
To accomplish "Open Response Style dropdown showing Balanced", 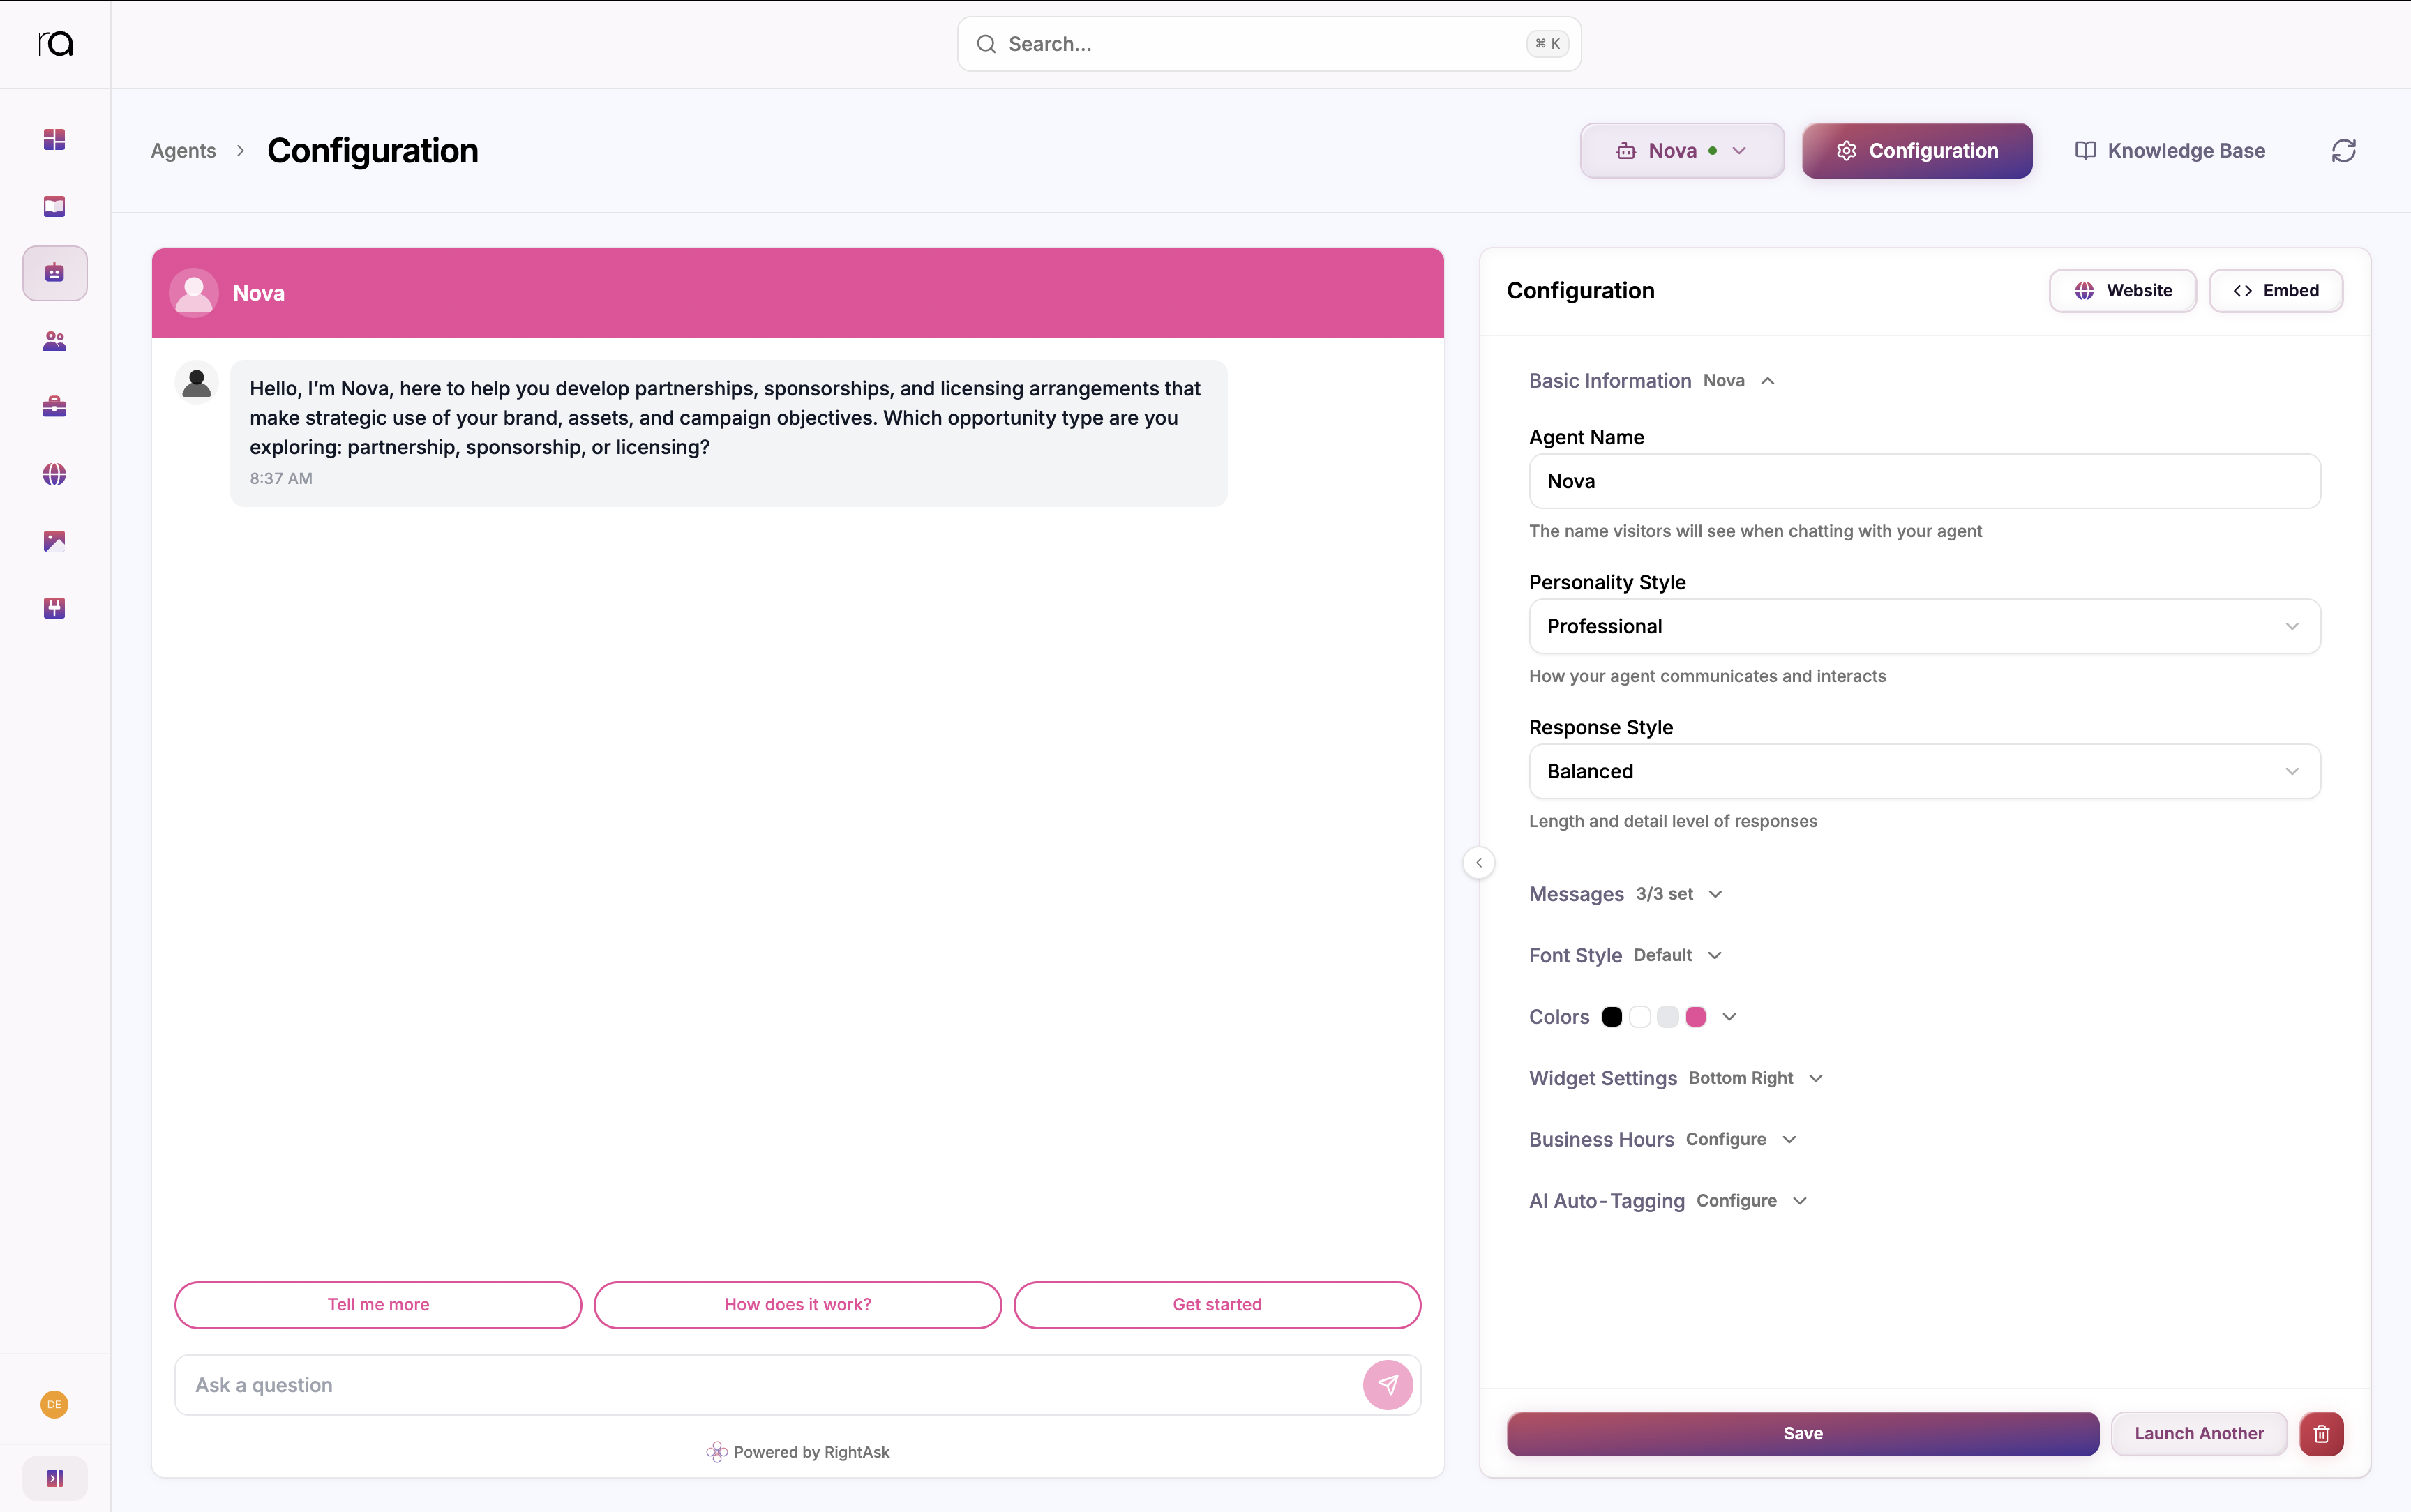I will (1924, 771).
